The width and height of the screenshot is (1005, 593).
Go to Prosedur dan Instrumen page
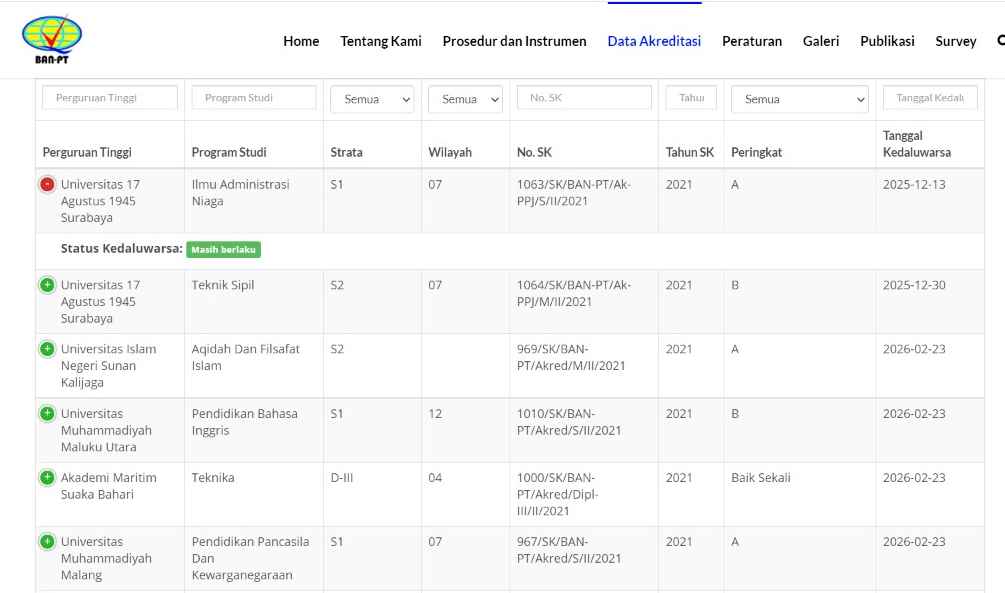pyautogui.click(x=514, y=41)
